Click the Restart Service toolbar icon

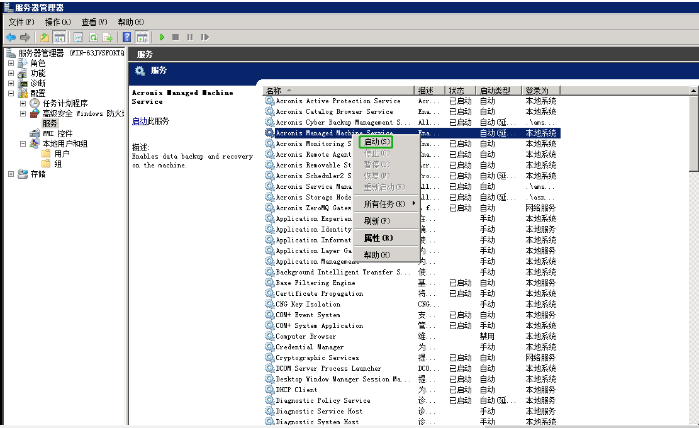[x=203, y=37]
